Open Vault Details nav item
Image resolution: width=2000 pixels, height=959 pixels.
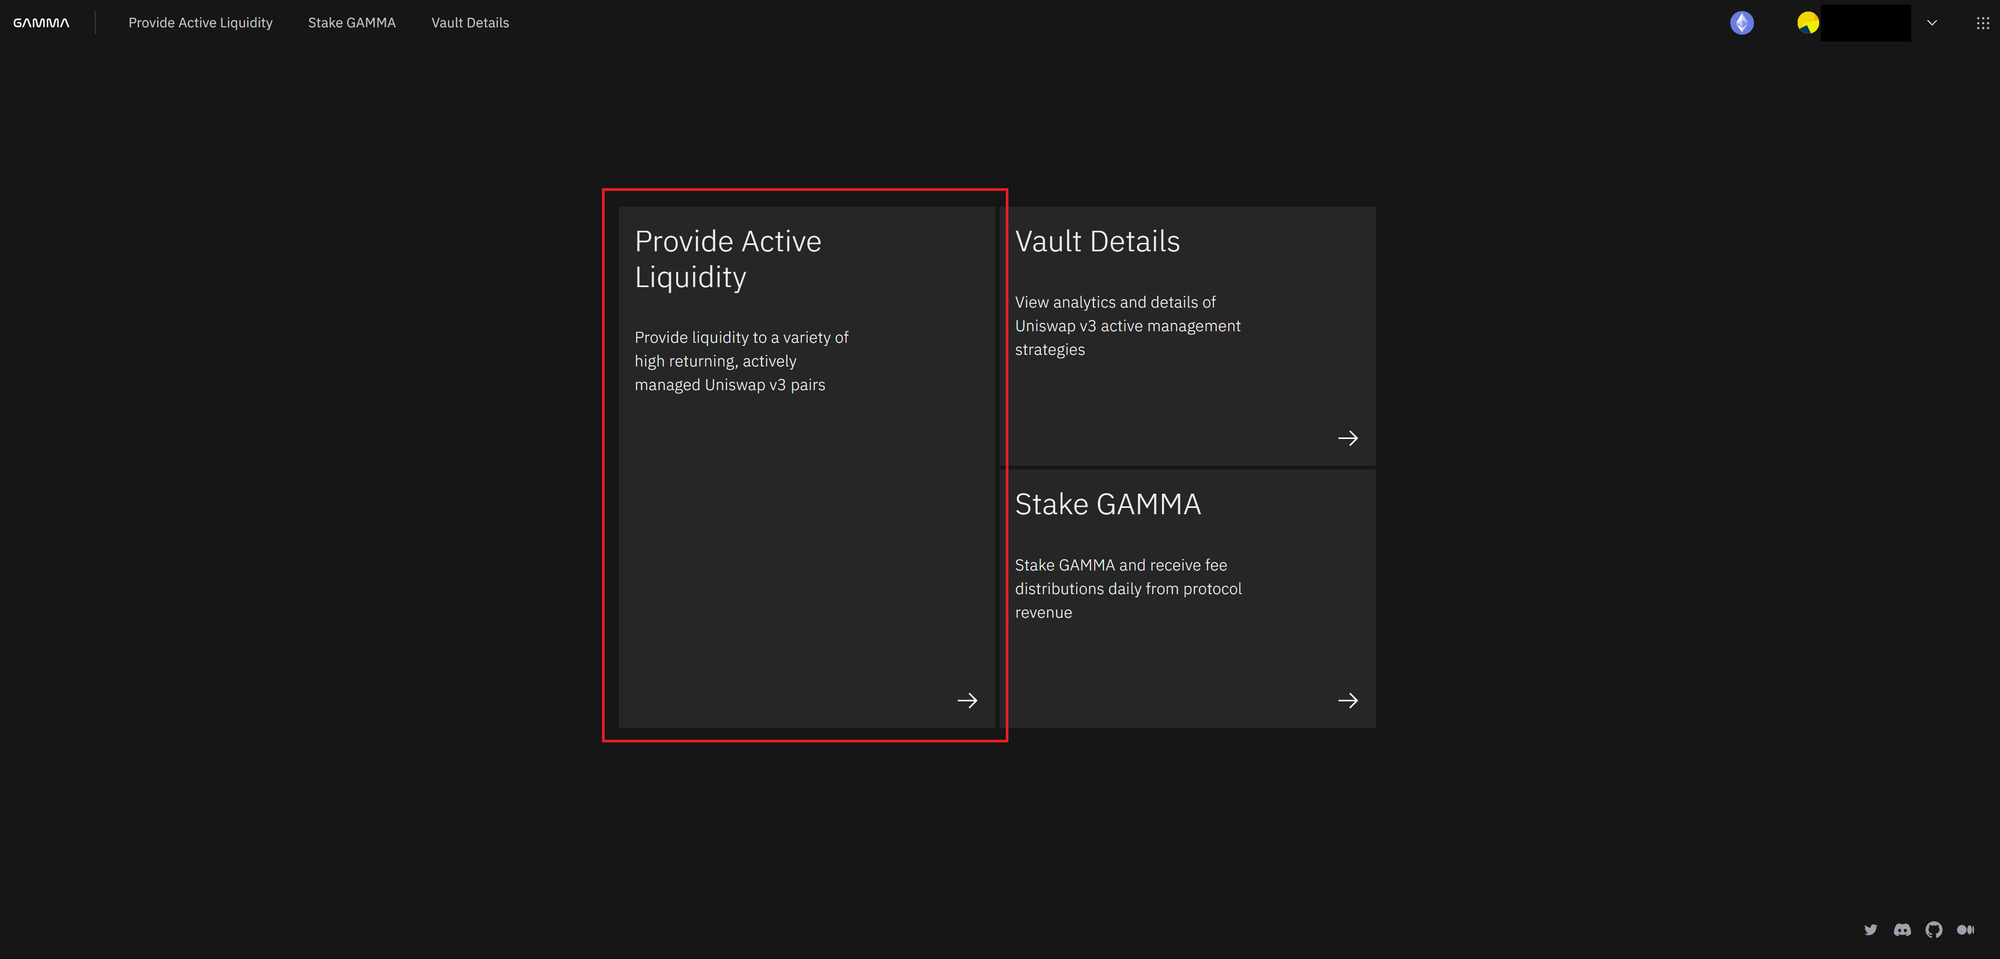(x=470, y=23)
